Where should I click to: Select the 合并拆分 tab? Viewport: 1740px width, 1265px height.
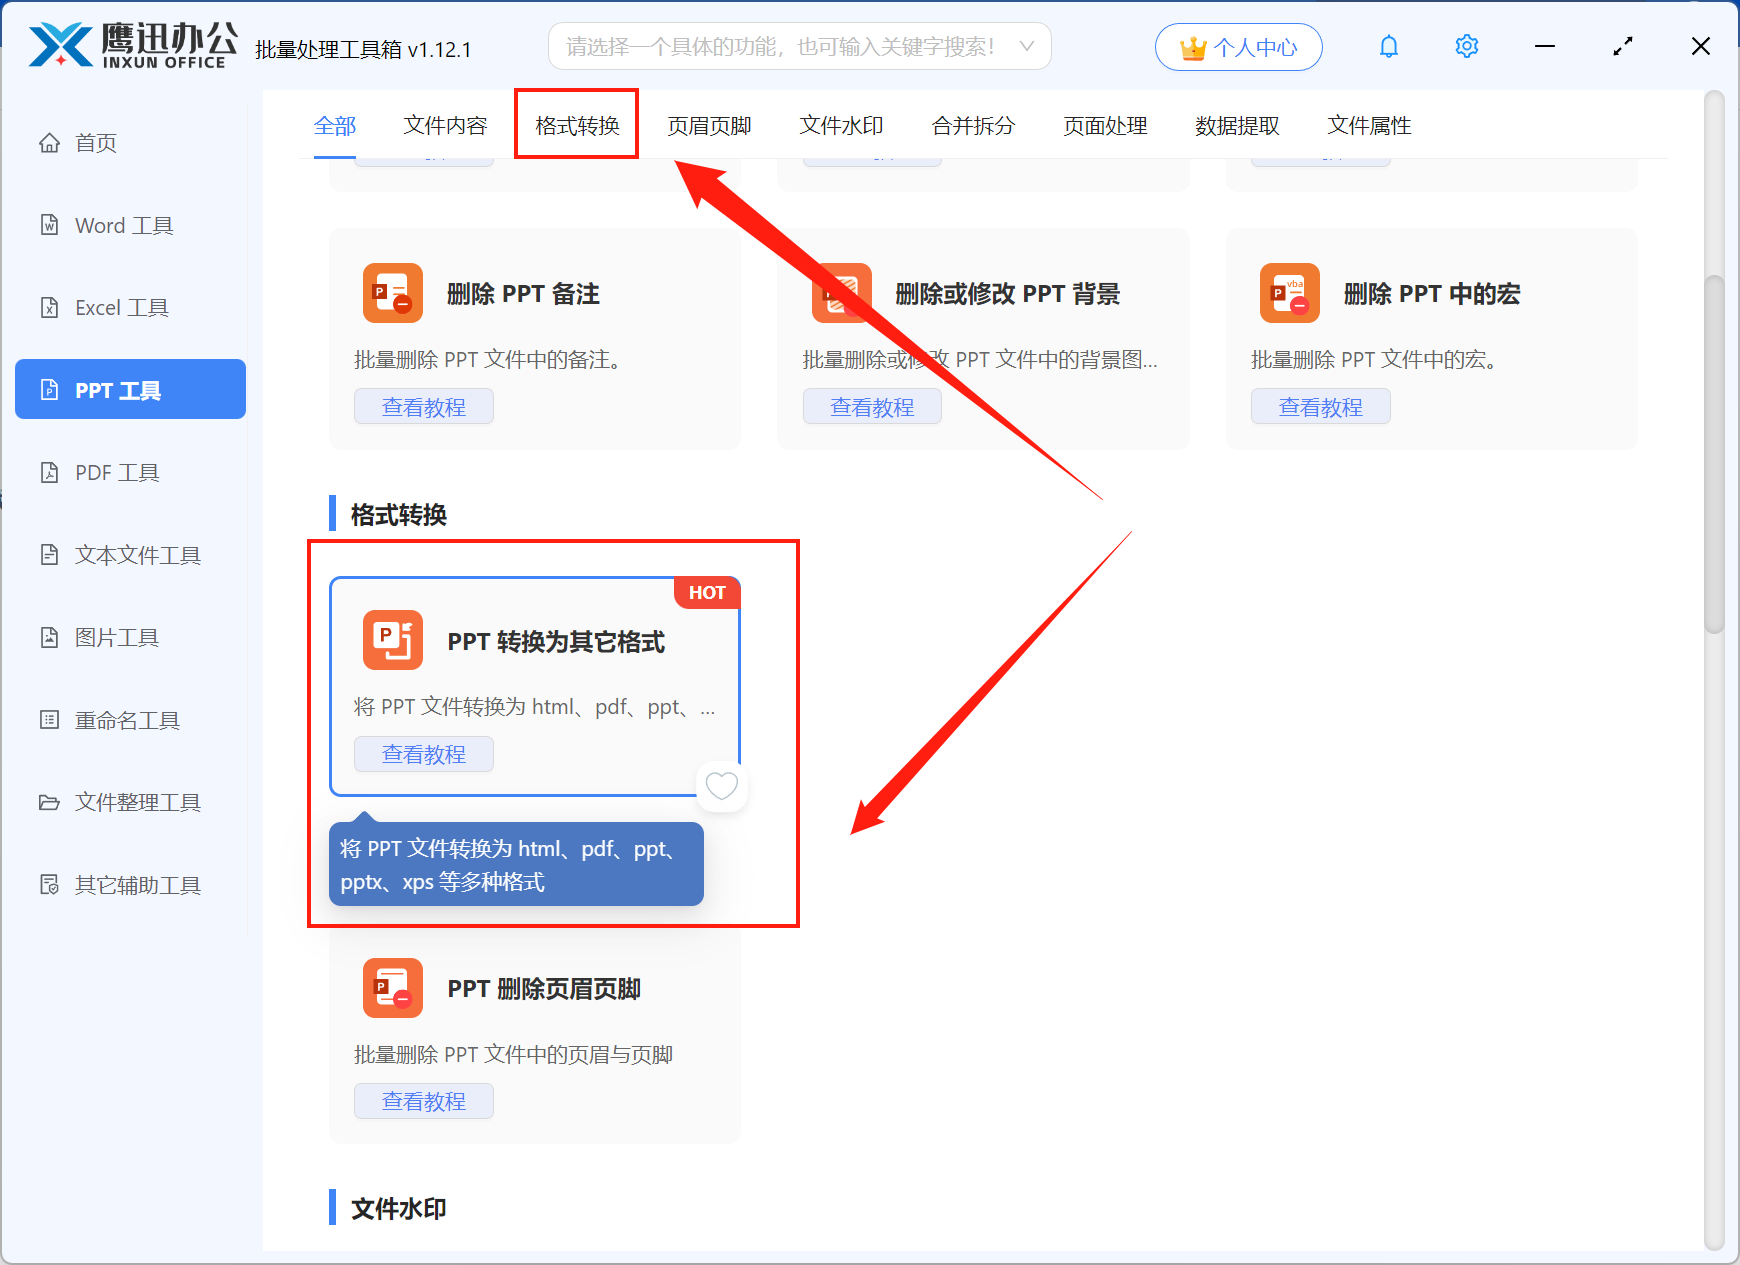(x=973, y=125)
